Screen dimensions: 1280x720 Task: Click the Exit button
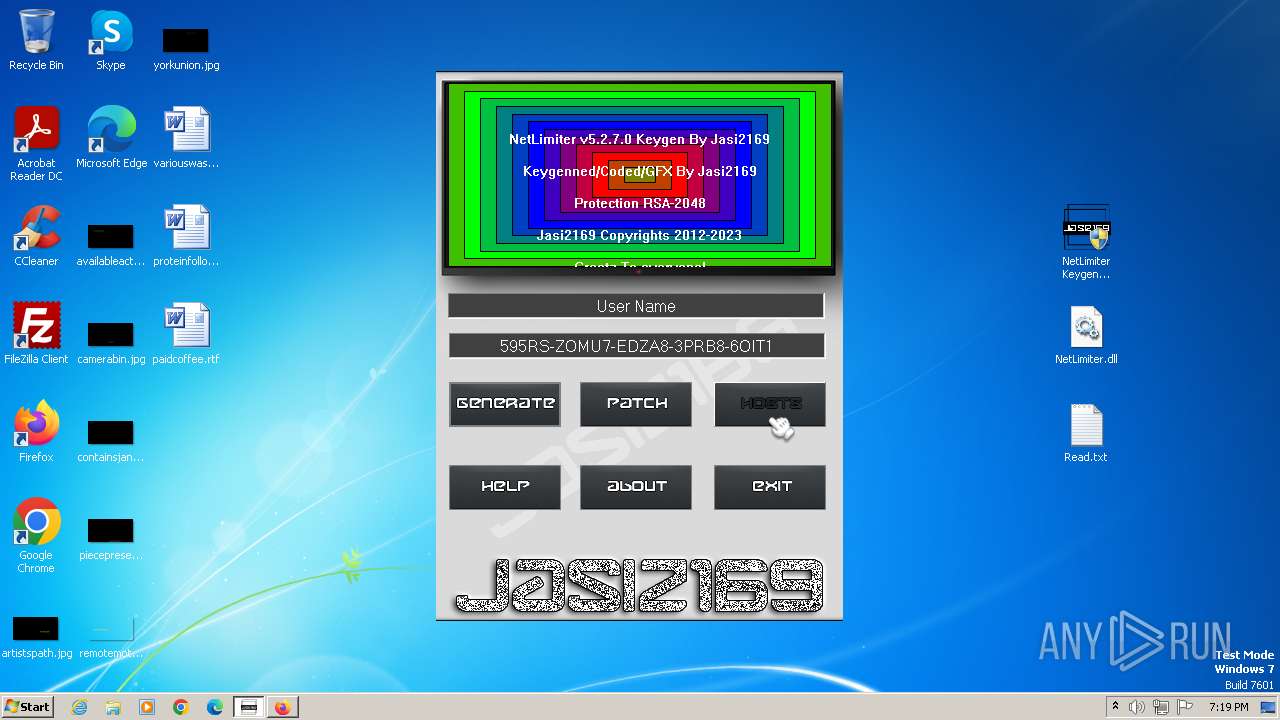[x=770, y=487]
